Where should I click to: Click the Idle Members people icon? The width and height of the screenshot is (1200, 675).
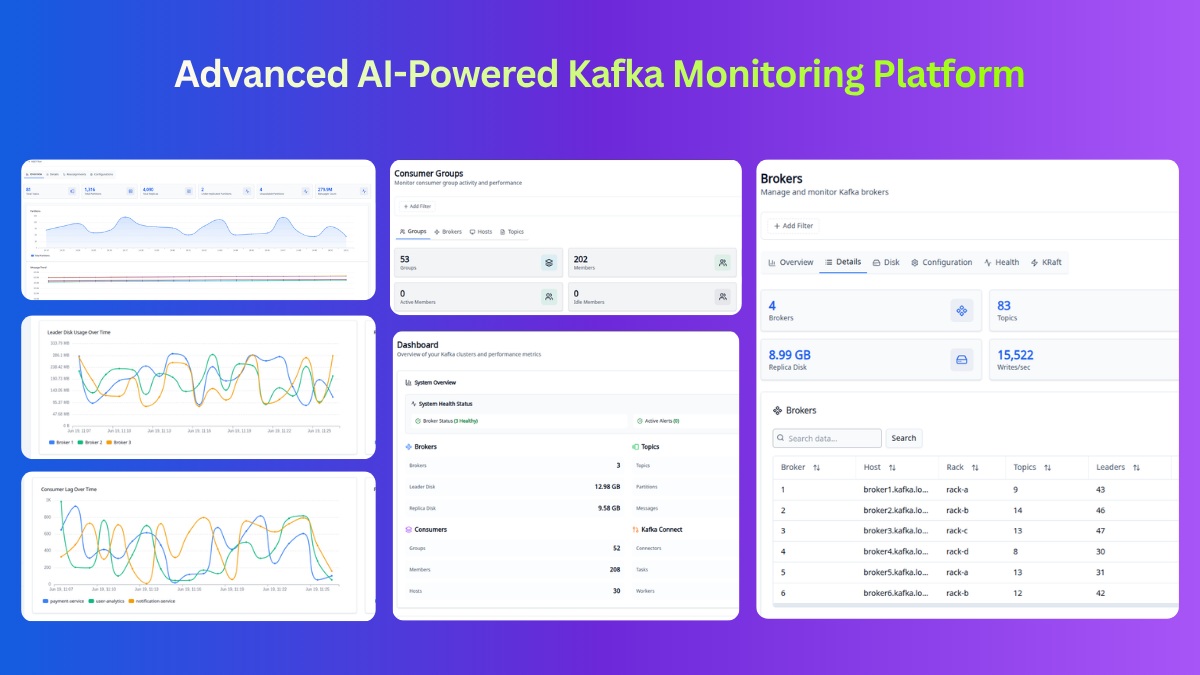pyautogui.click(x=723, y=297)
